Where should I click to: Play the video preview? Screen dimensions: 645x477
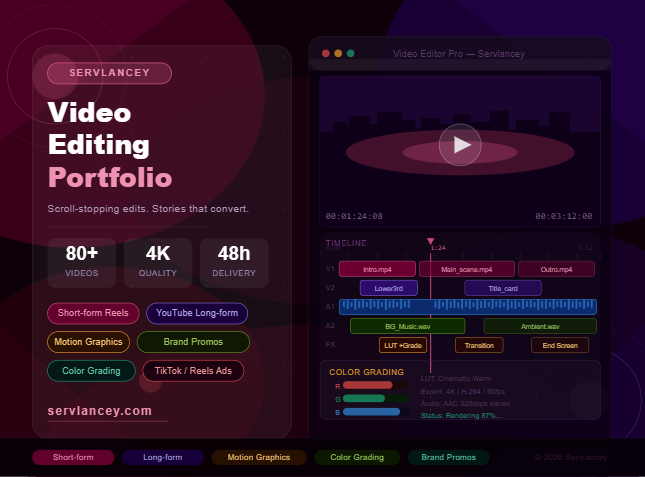coord(460,145)
